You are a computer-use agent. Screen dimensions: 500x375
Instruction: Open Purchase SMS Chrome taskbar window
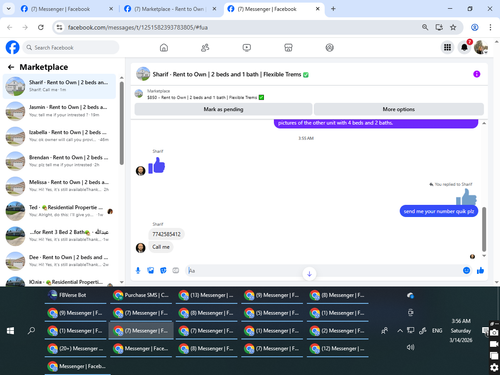(141, 296)
